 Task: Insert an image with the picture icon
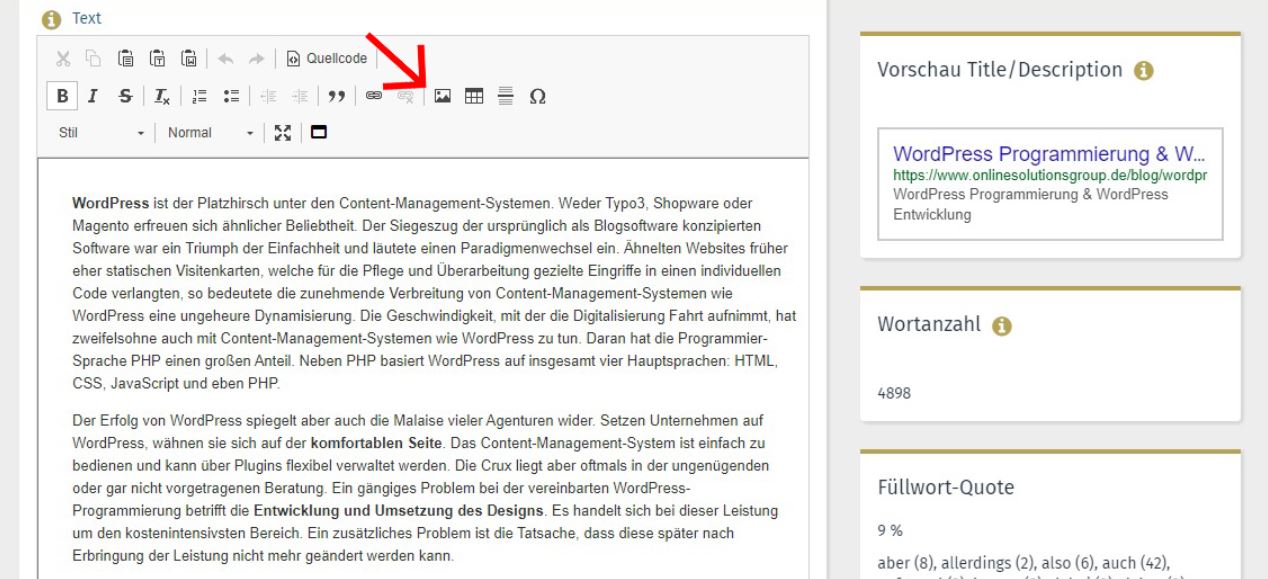click(x=441, y=96)
